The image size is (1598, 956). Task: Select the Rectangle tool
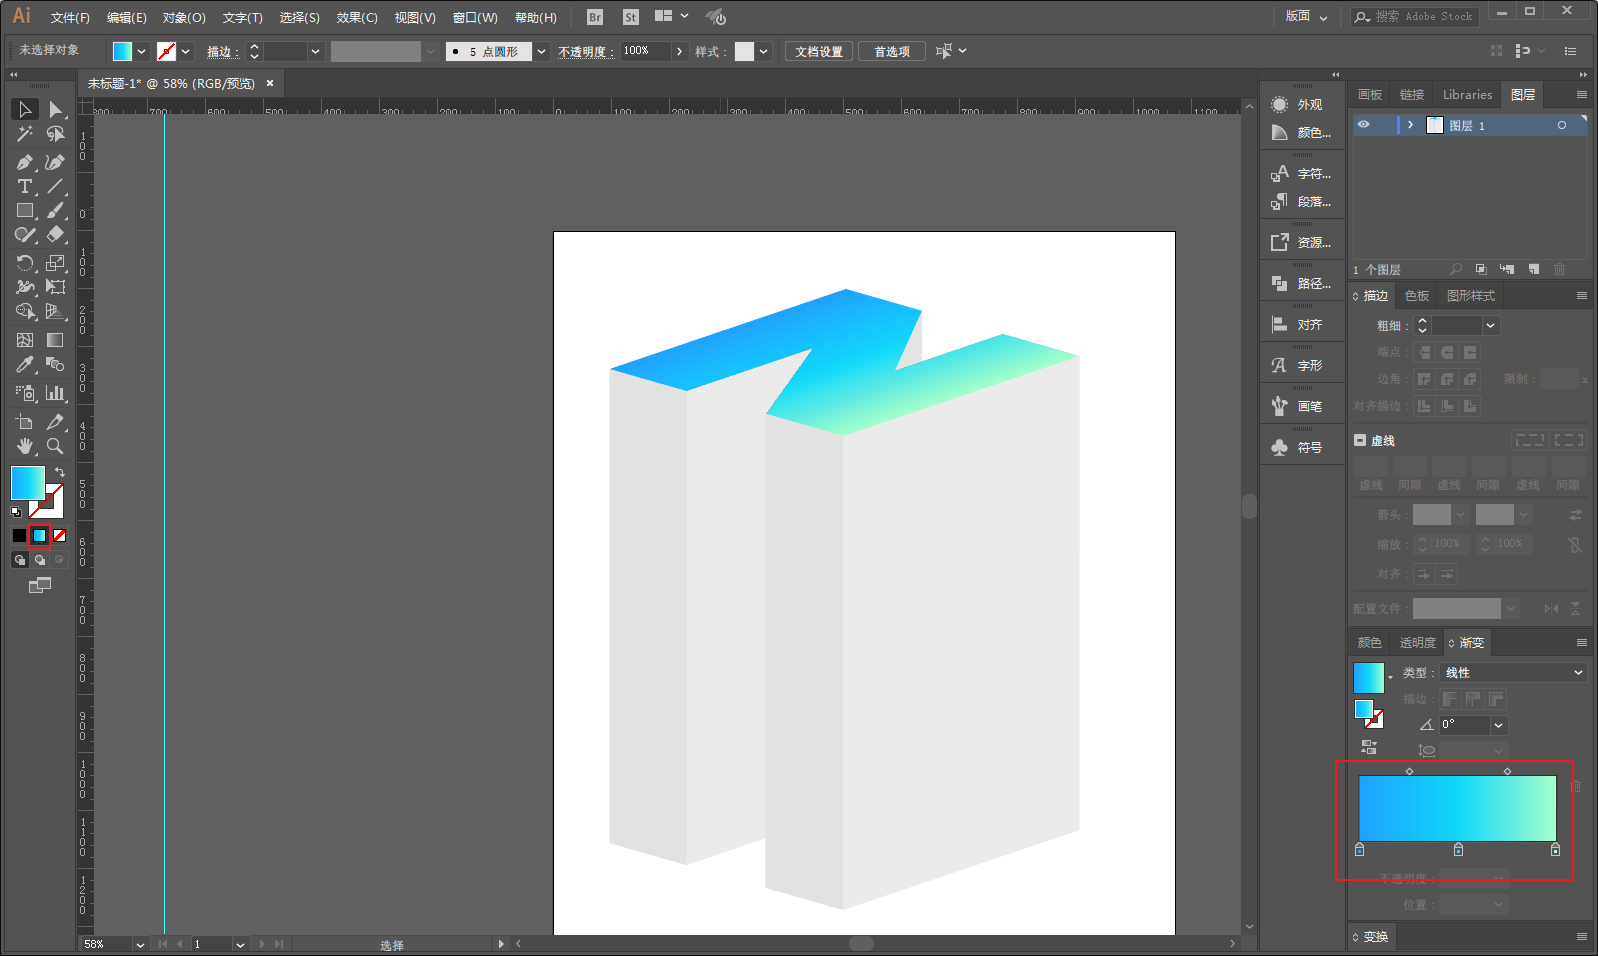point(25,211)
